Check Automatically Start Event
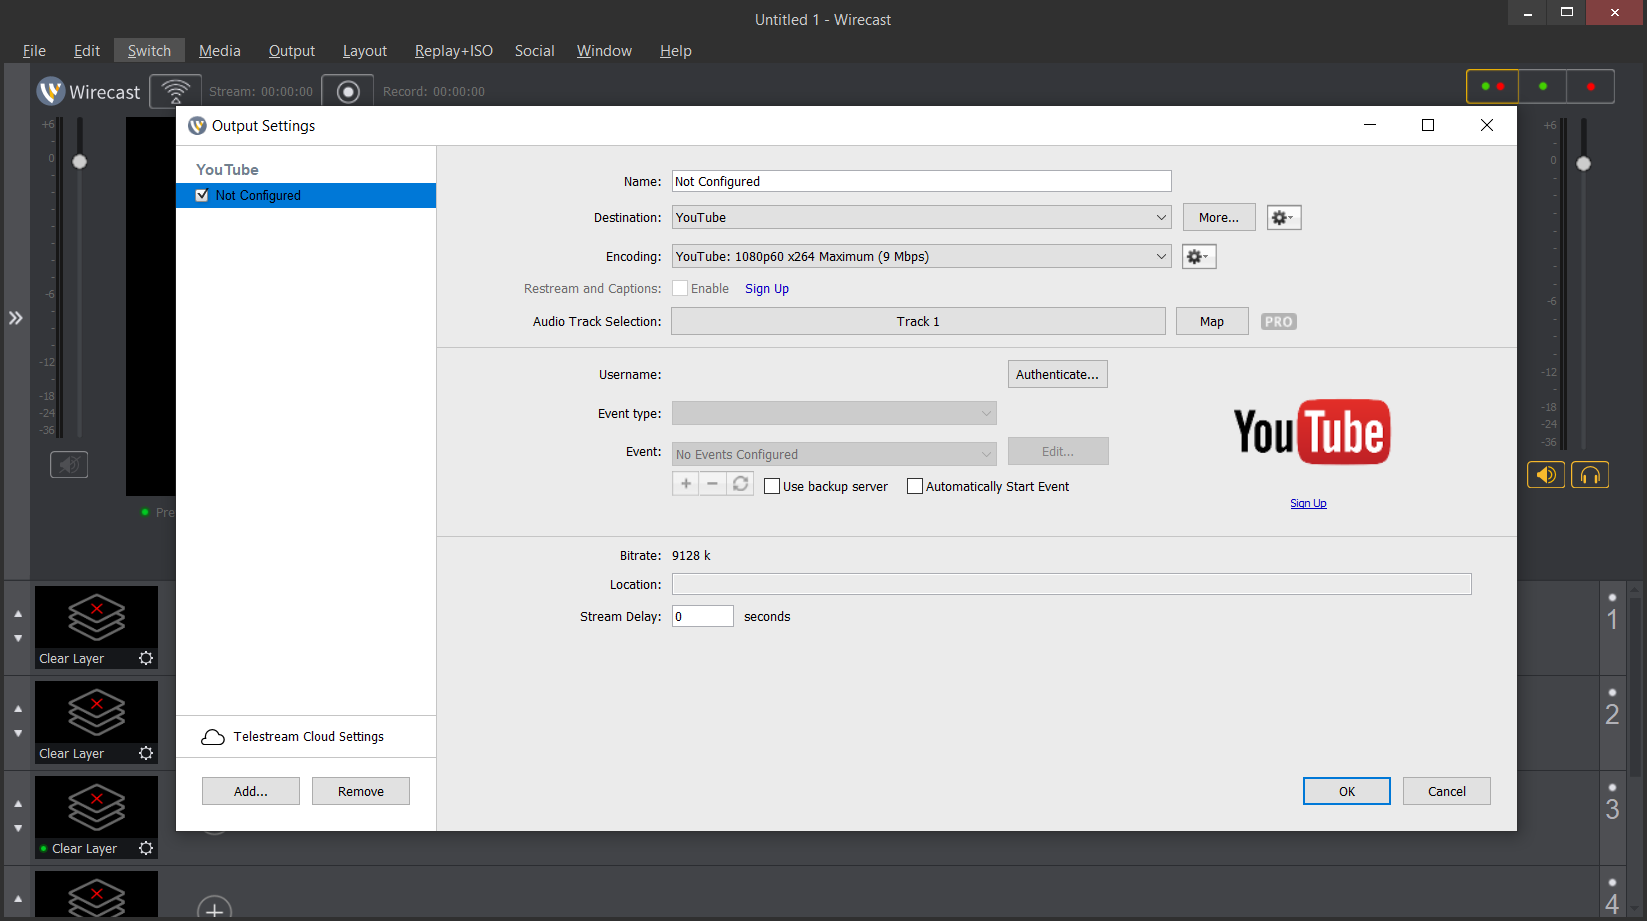 (x=915, y=486)
